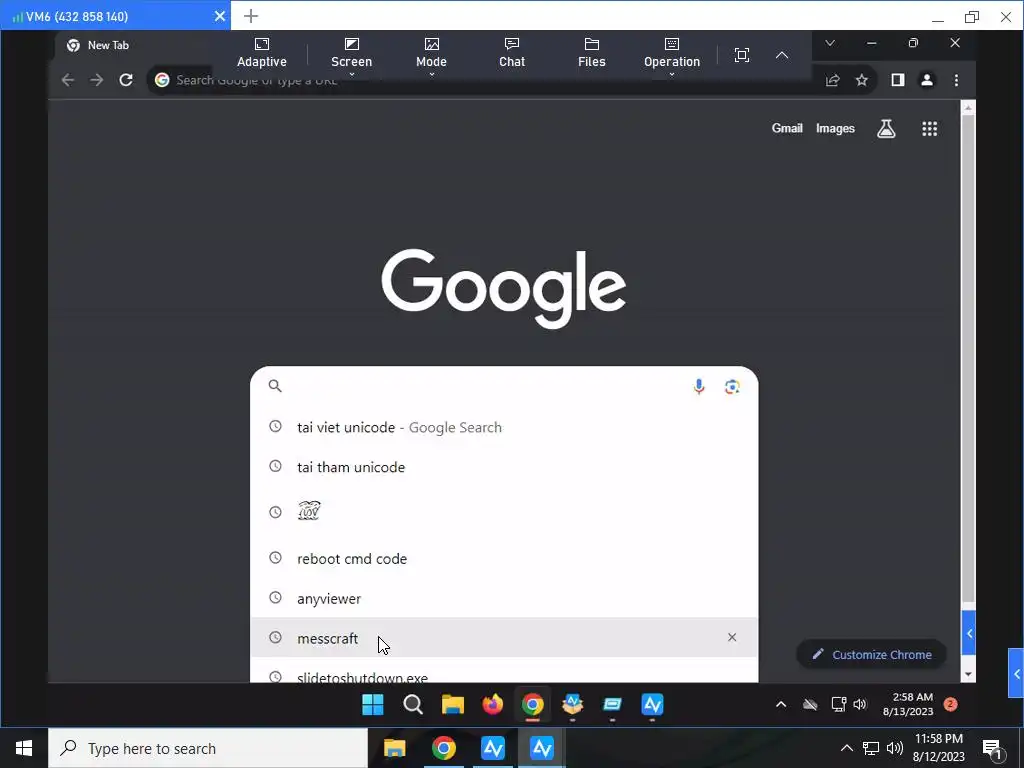Click the share page icon in address bar

[x=832, y=80]
